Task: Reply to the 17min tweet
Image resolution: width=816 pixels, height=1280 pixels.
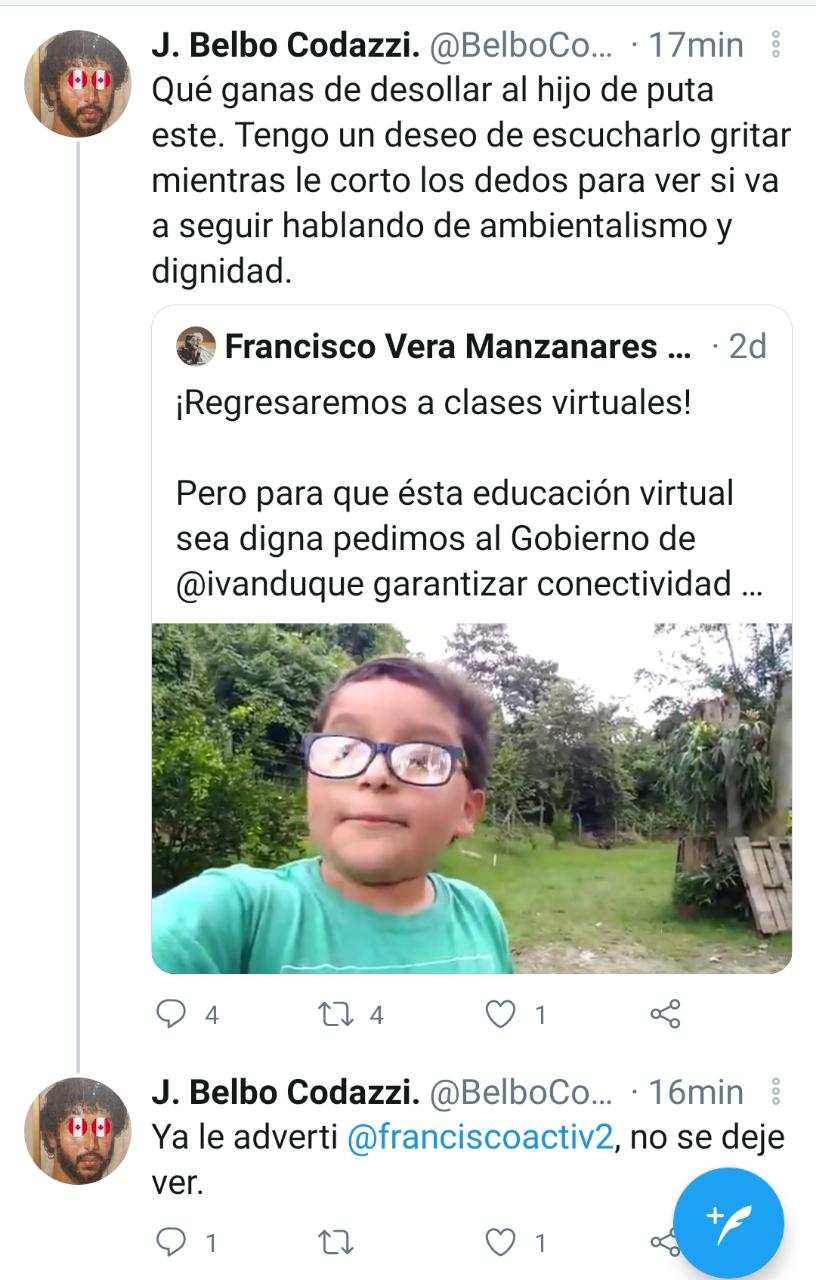Action: click(x=173, y=1015)
